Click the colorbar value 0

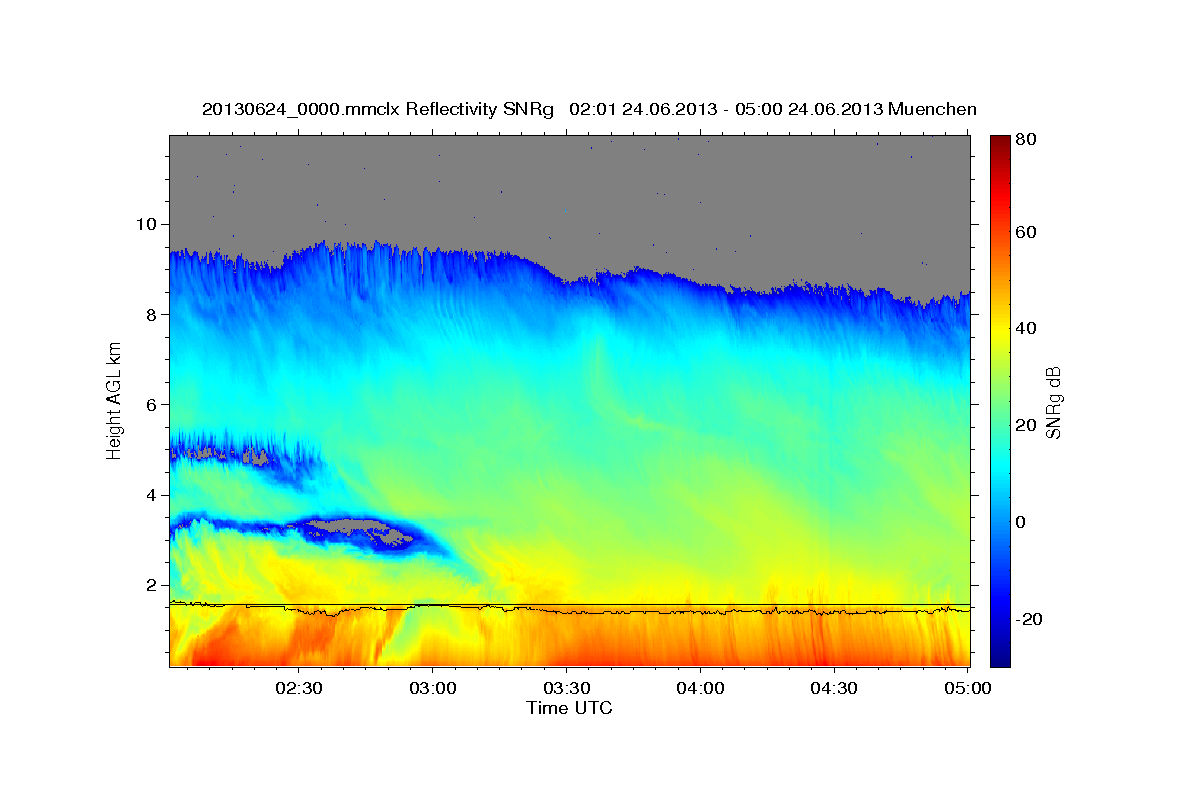coord(1022,522)
